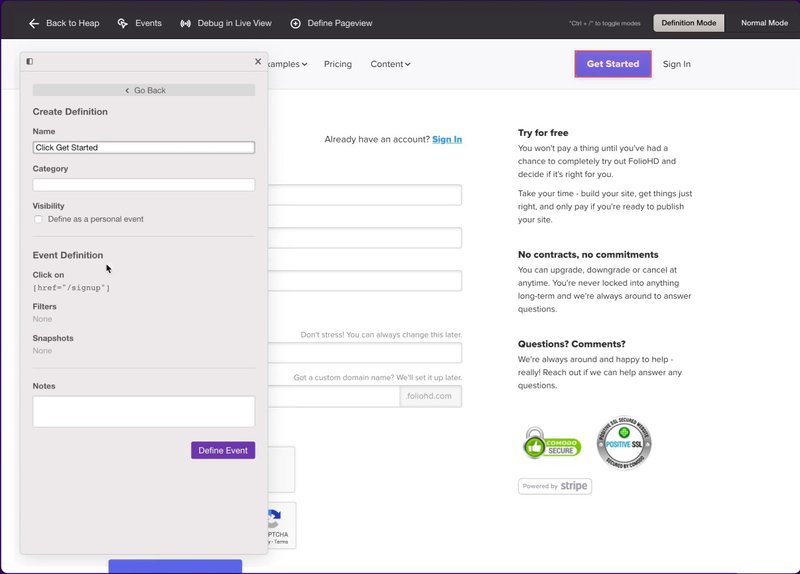Click the Go Back button
This screenshot has width=800, height=574.
click(x=144, y=90)
